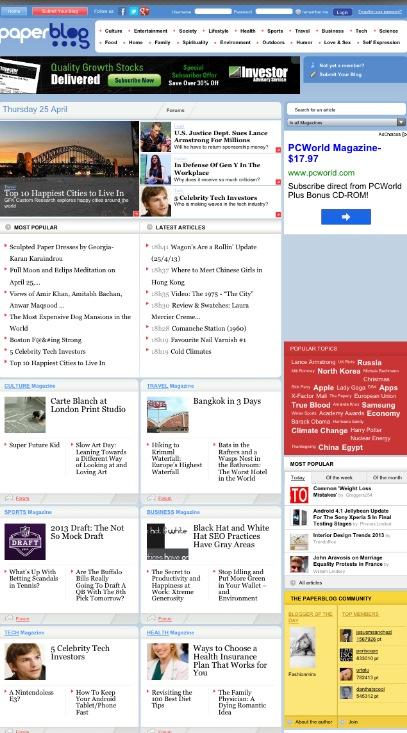Open Black Hat and White Hat SEO article
The width and height of the screenshot is (407, 733).
coord(231,536)
